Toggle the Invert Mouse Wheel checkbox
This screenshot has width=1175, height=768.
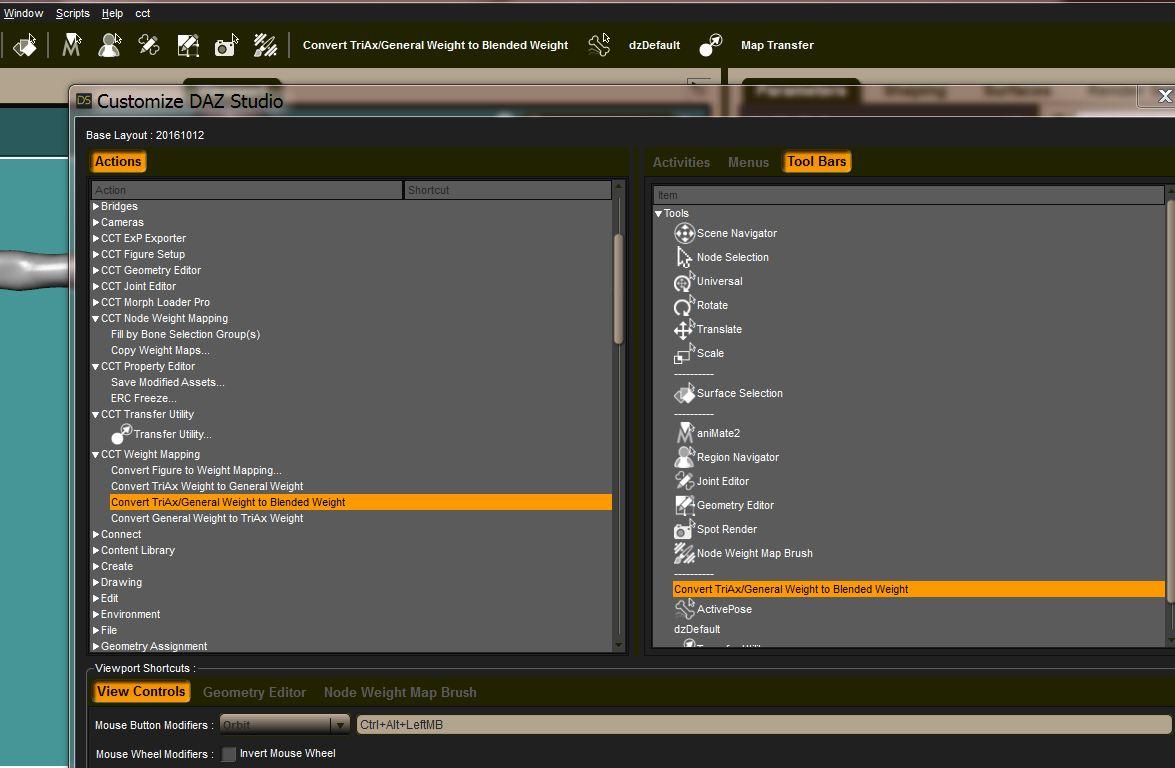229,754
